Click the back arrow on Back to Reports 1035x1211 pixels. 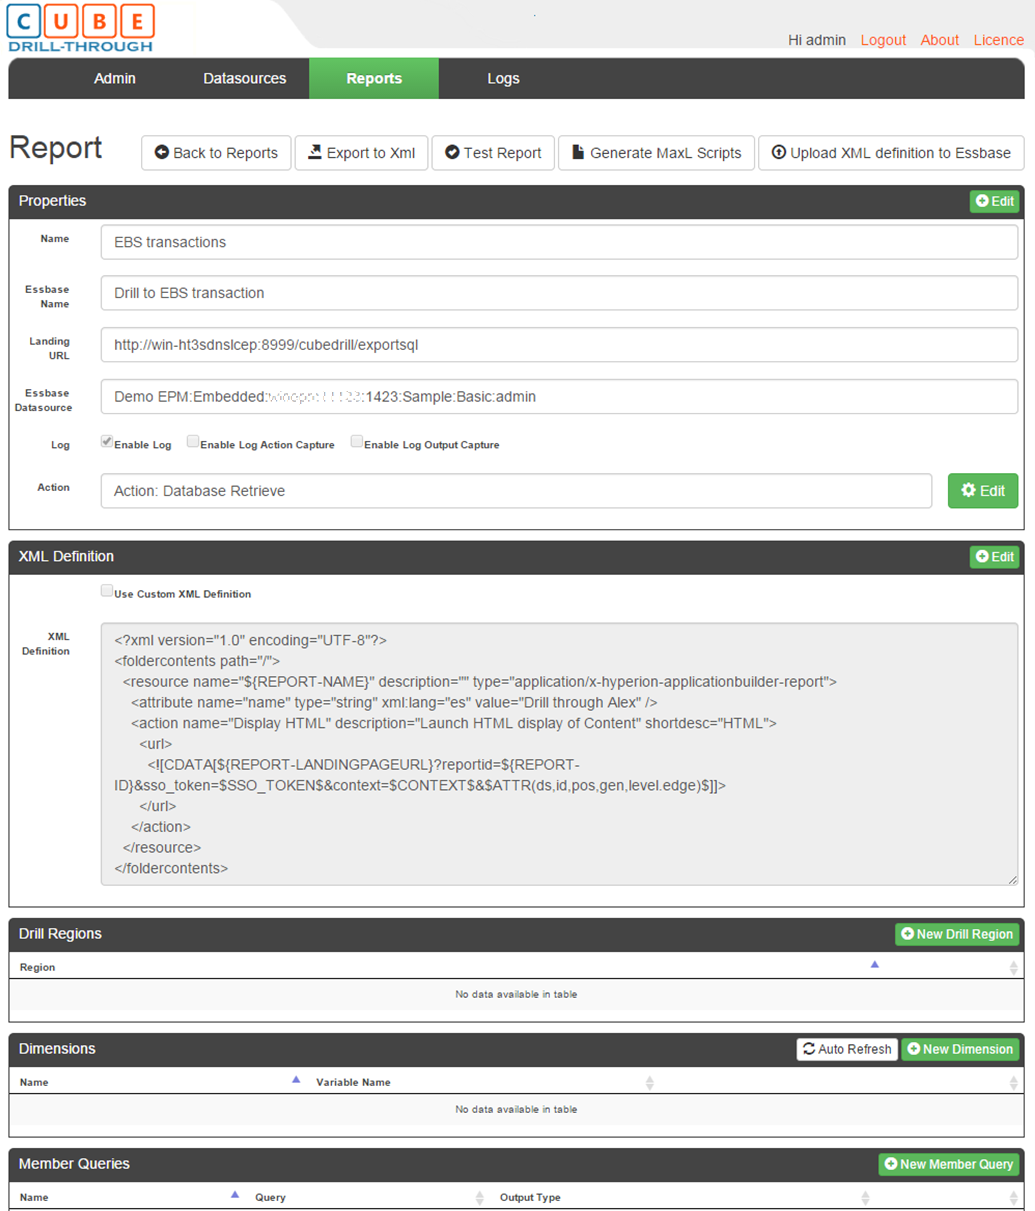(x=162, y=153)
